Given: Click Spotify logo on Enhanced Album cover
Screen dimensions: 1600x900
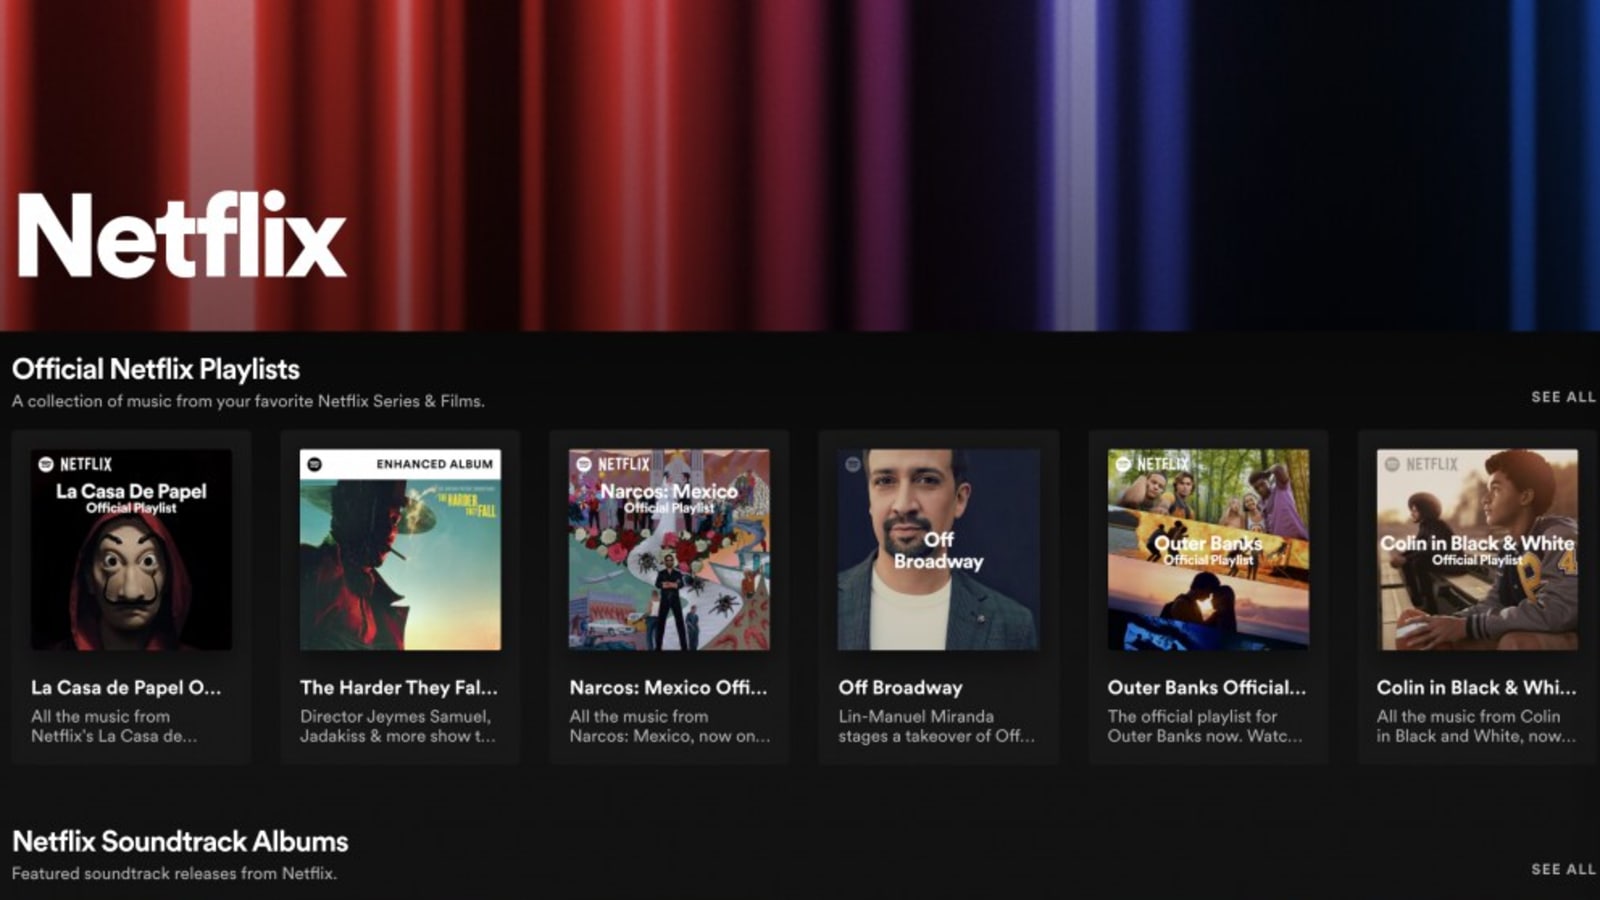Looking at the screenshot, I should (x=315, y=464).
